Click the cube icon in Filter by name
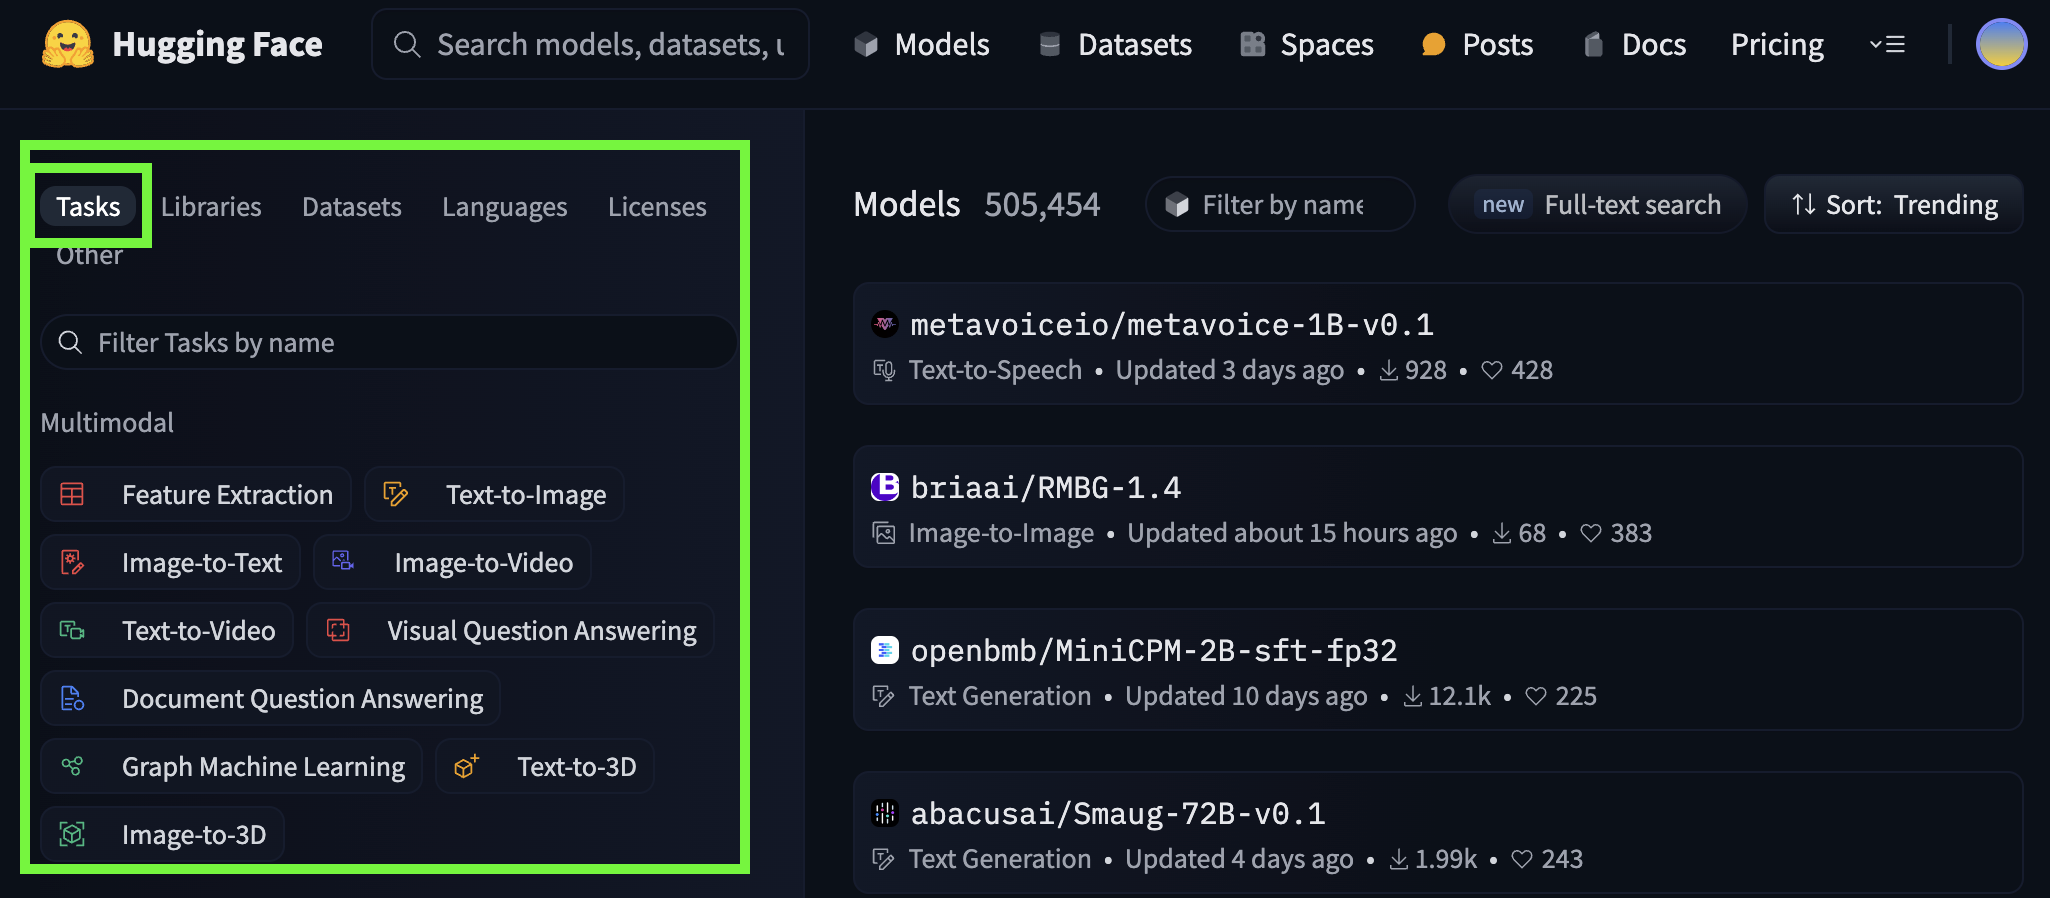Image resolution: width=2050 pixels, height=898 pixels. [1177, 204]
